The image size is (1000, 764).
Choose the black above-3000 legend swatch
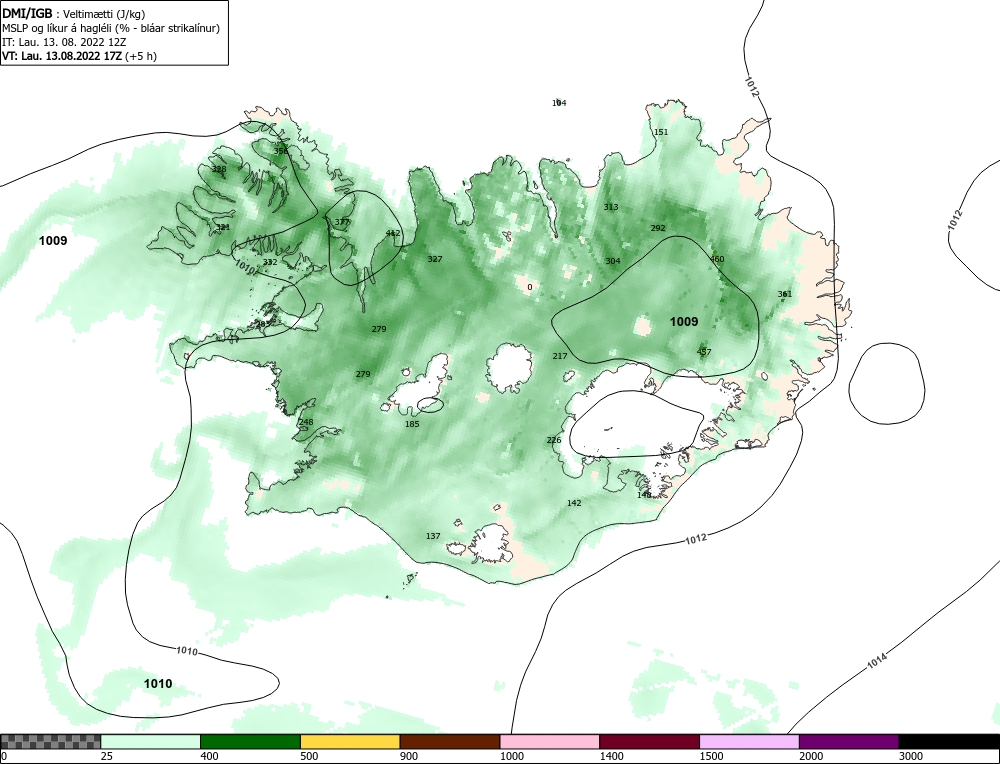pos(949,741)
